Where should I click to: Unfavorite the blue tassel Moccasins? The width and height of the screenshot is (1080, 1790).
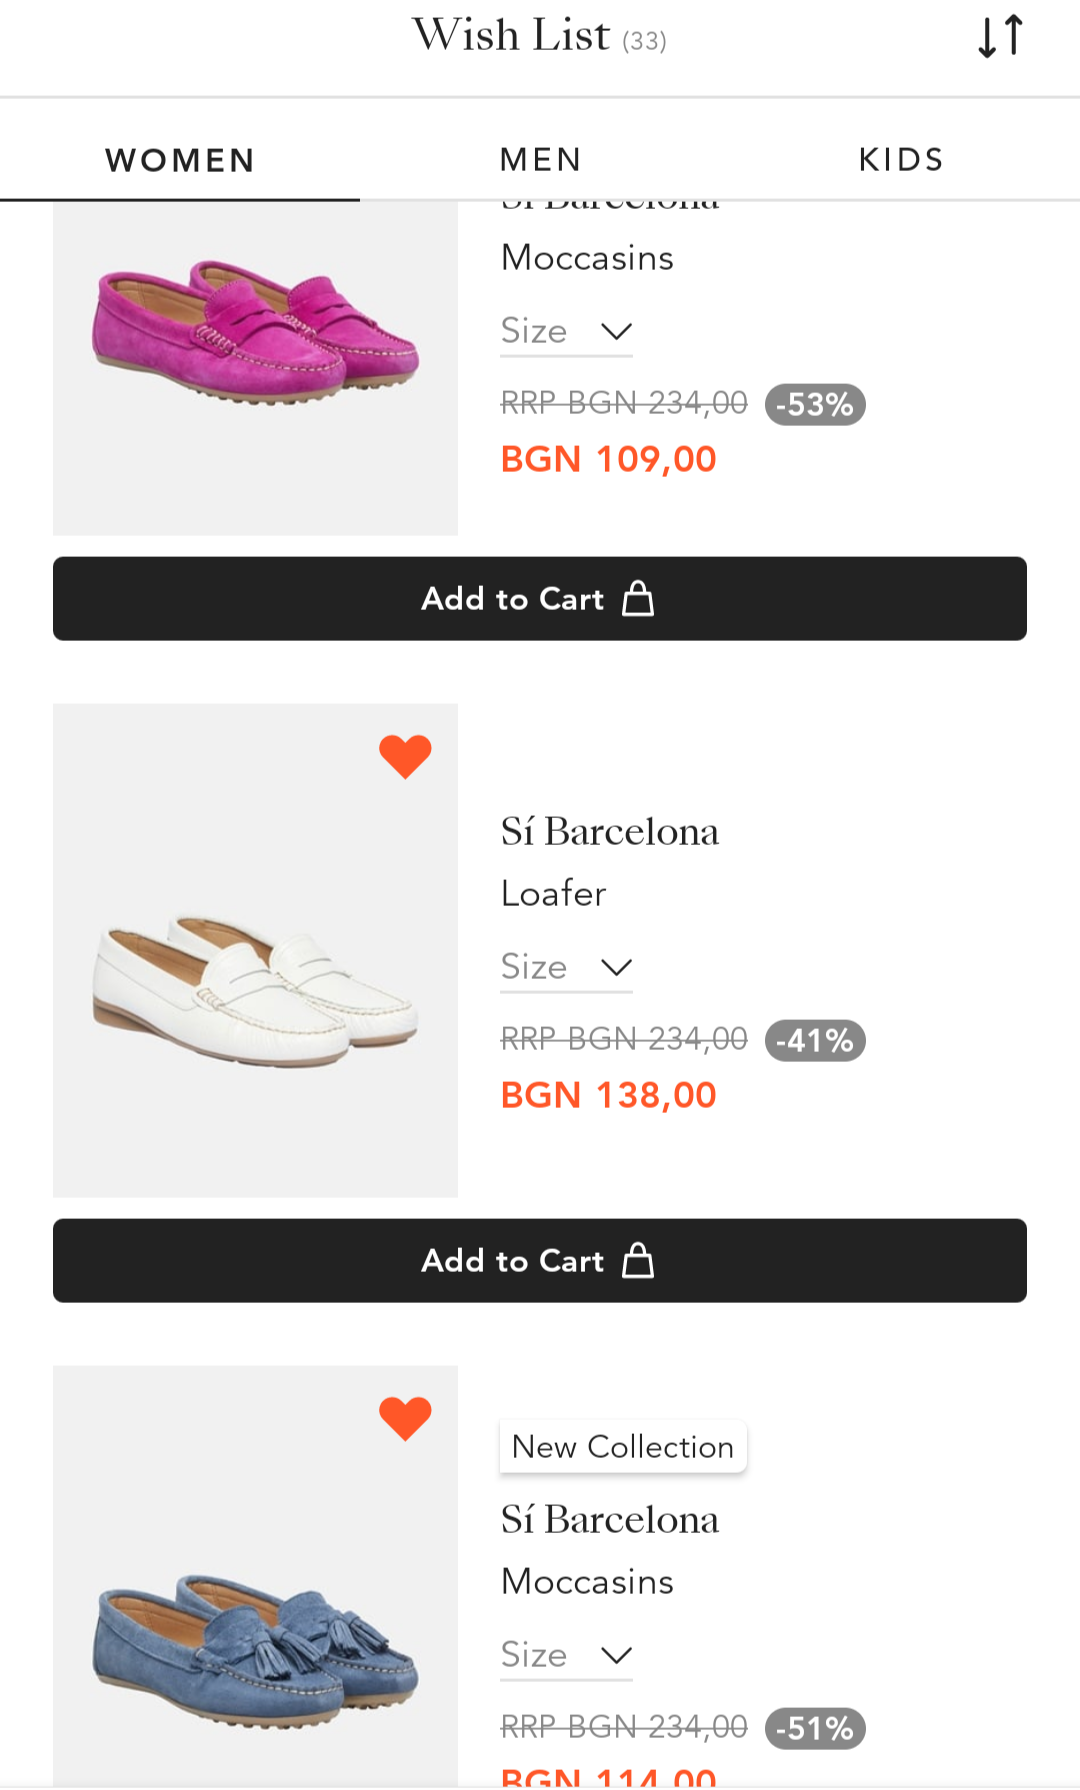(405, 1418)
